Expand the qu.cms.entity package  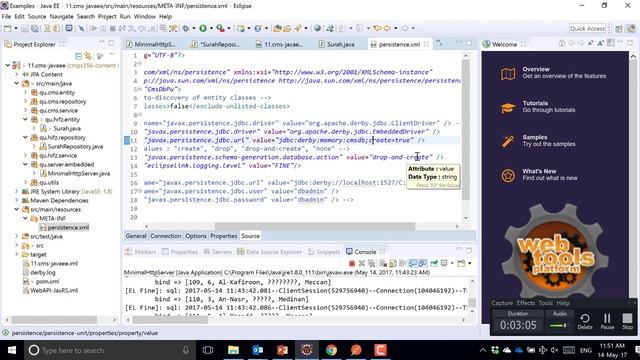(x=25, y=92)
